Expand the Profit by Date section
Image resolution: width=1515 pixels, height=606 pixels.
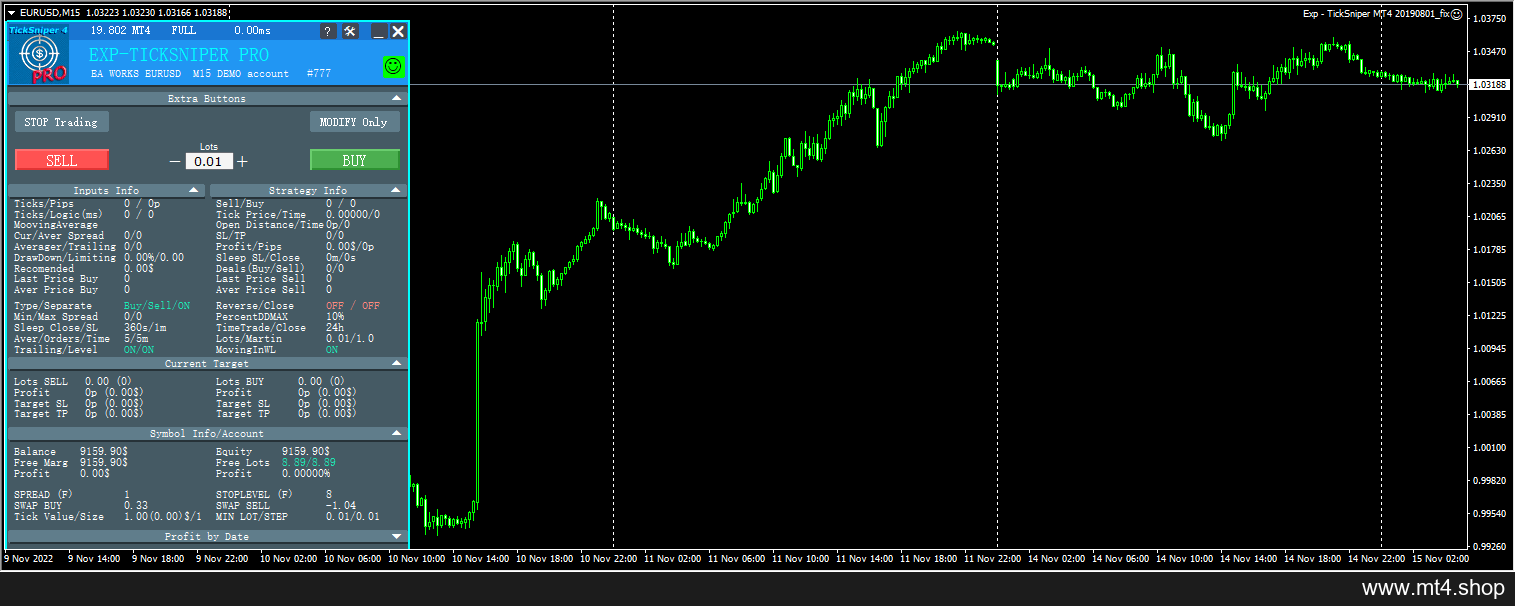[x=396, y=536]
